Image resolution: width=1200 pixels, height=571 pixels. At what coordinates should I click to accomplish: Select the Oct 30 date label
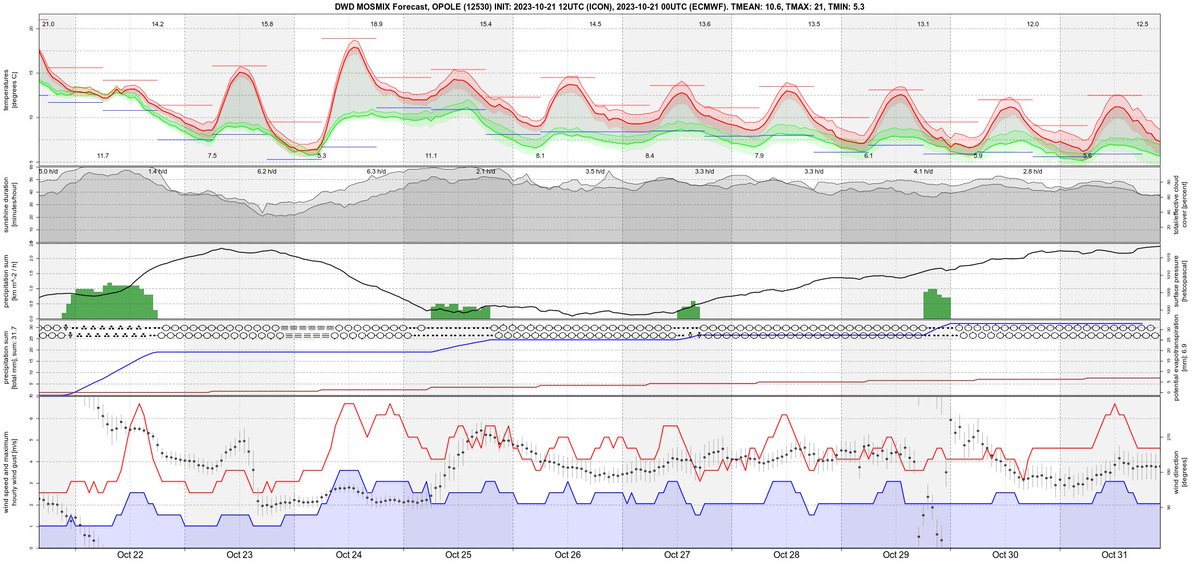[x=1005, y=555]
